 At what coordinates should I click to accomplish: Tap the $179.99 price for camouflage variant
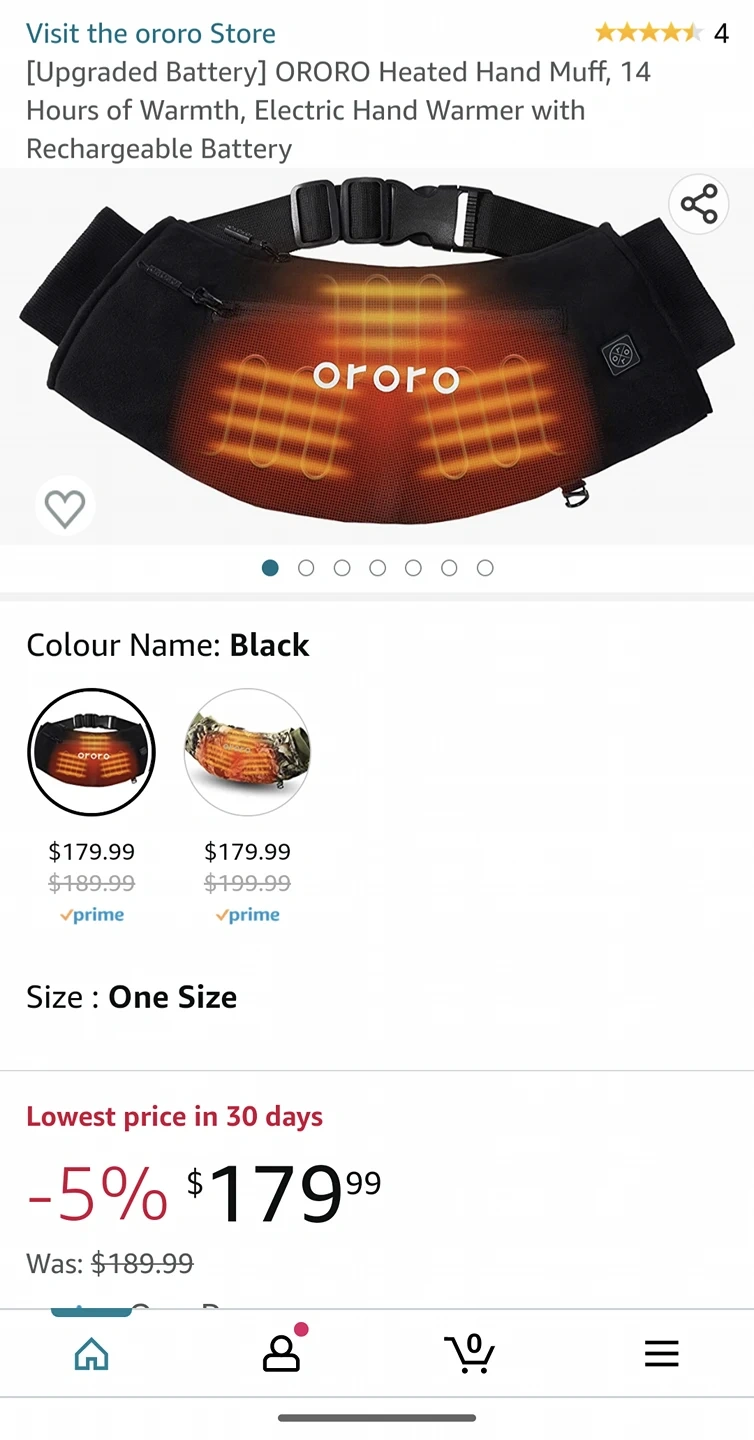click(x=247, y=852)
